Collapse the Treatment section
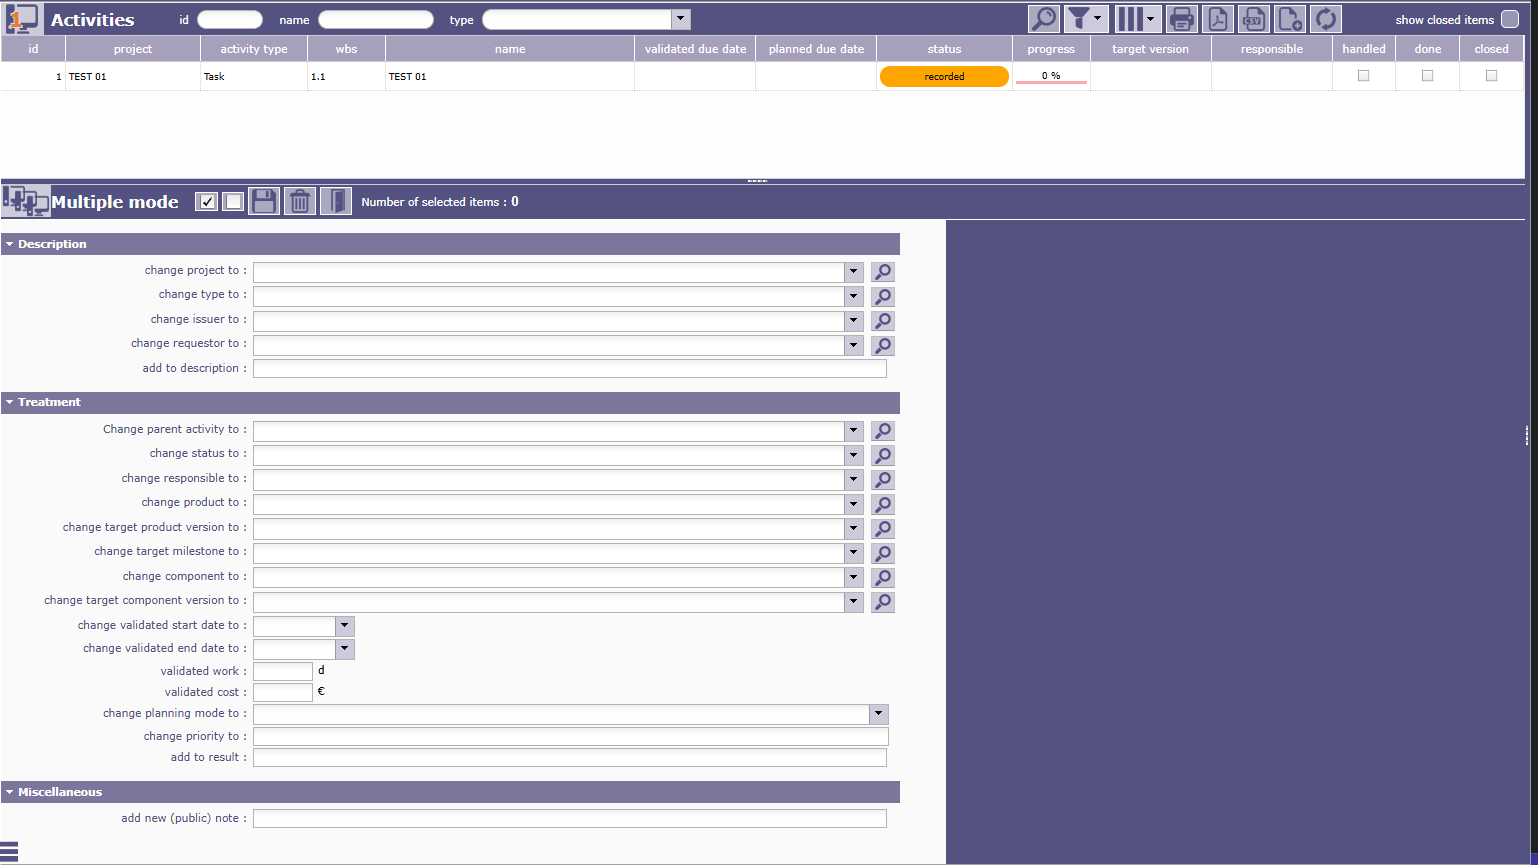This screenshot has width=1538, height=865. [10, 403]
